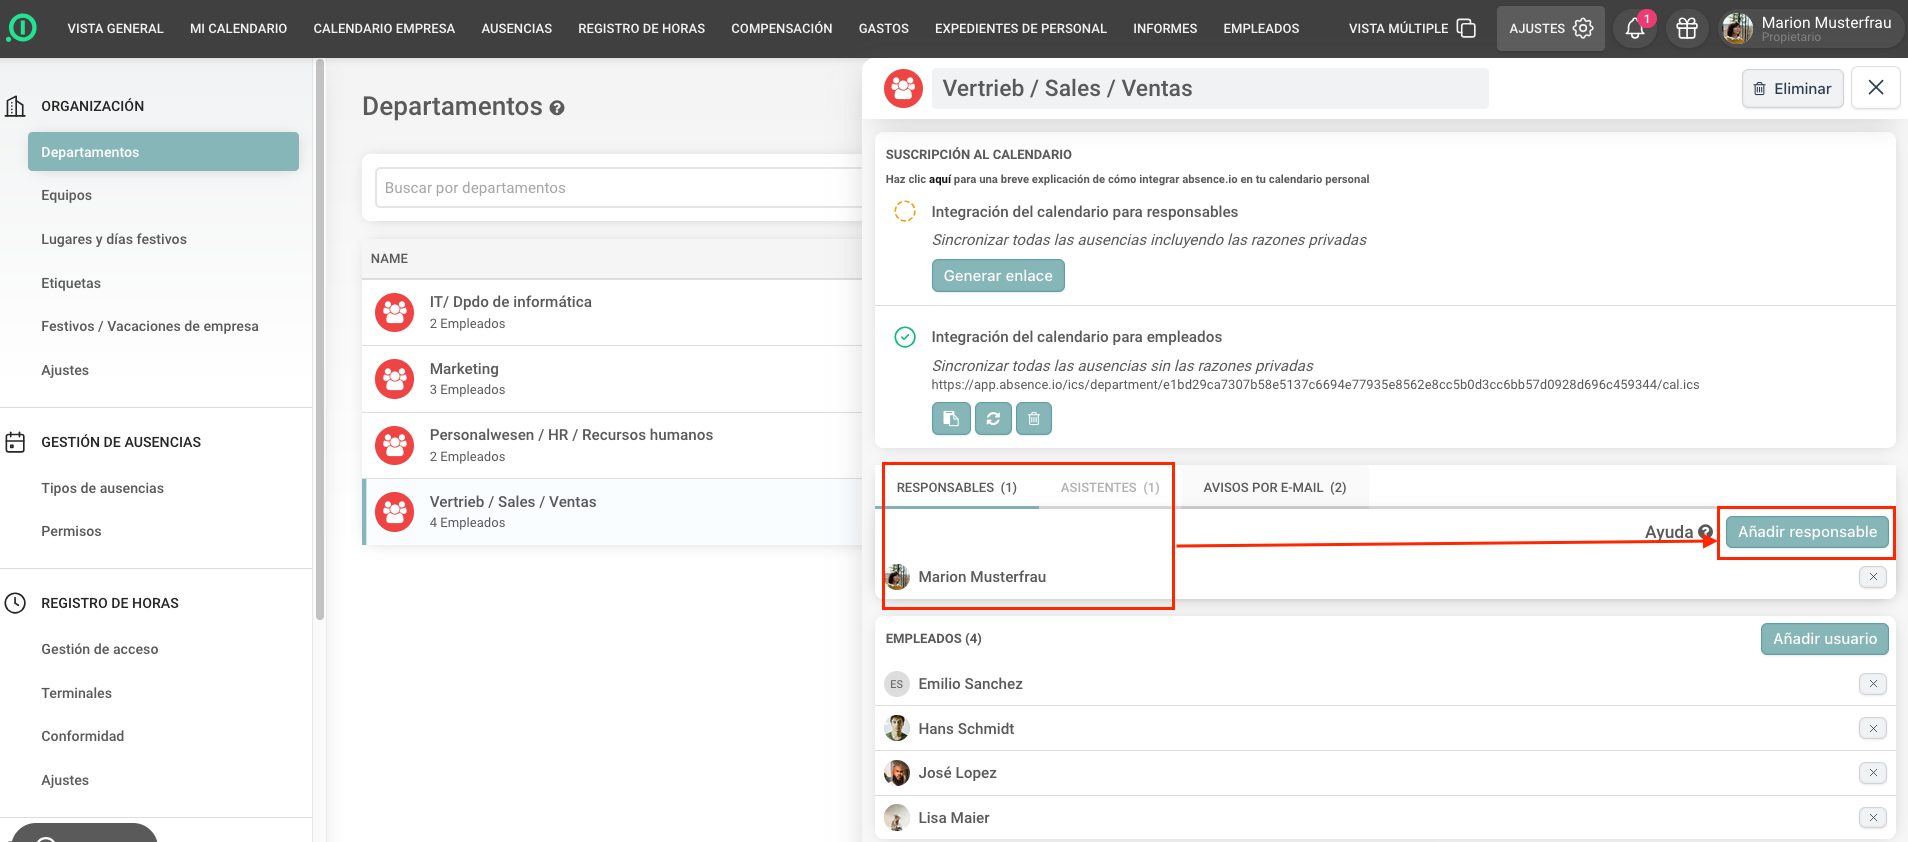Toggle calendar integration for responsables
This screenshot has width=1908, height=842.
coord(904,212)
